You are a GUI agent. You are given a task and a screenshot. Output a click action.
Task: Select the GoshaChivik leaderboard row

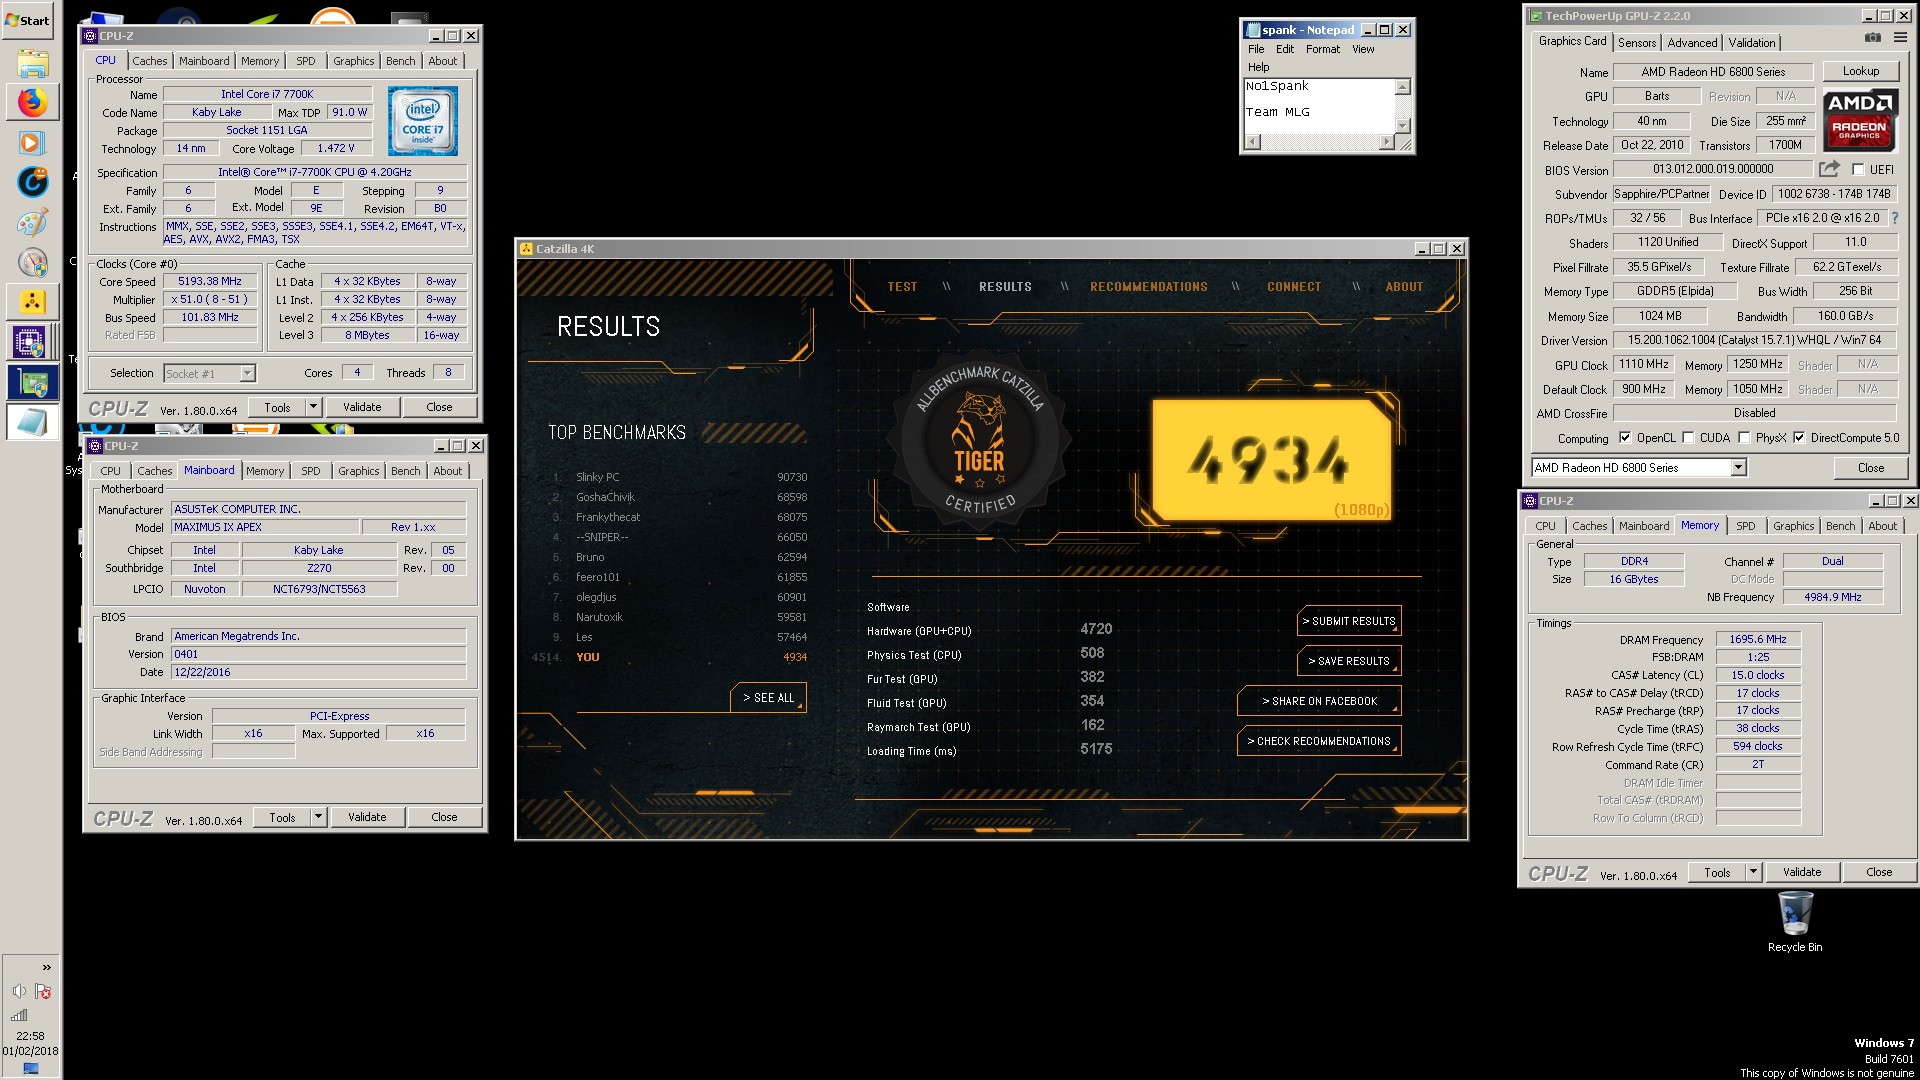[x=680, y=497]
